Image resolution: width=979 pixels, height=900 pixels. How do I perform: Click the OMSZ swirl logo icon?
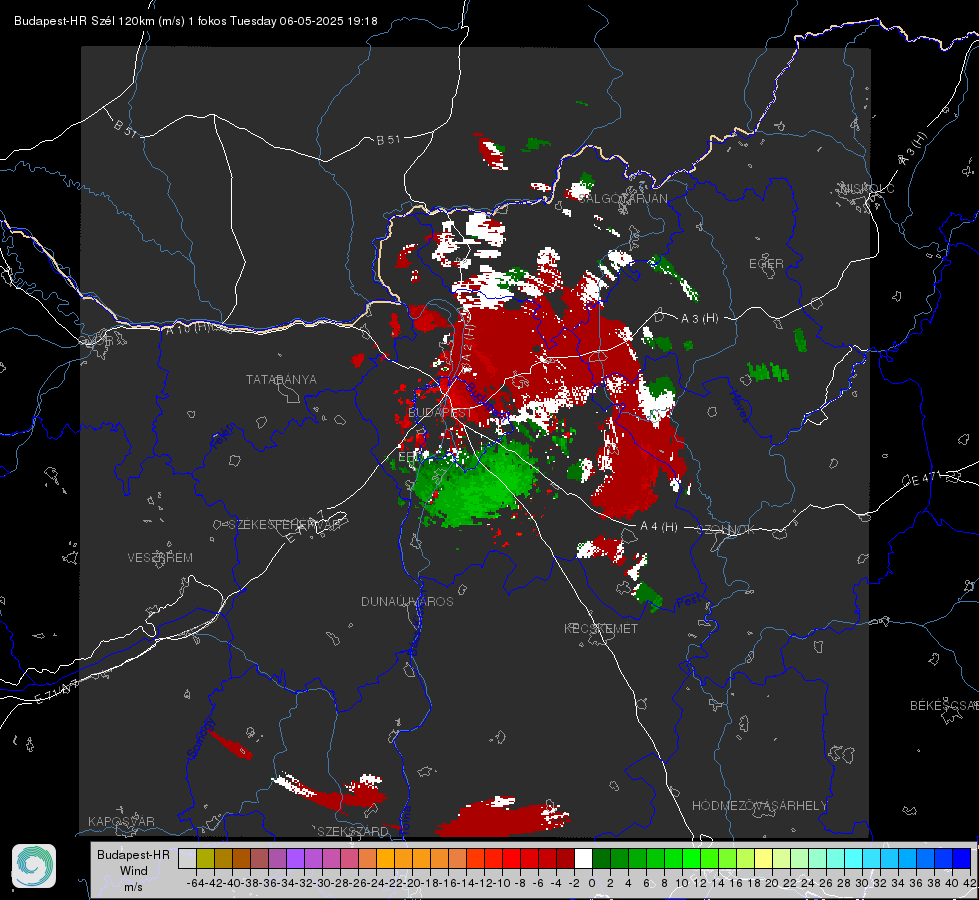click(x=34, y=866)
